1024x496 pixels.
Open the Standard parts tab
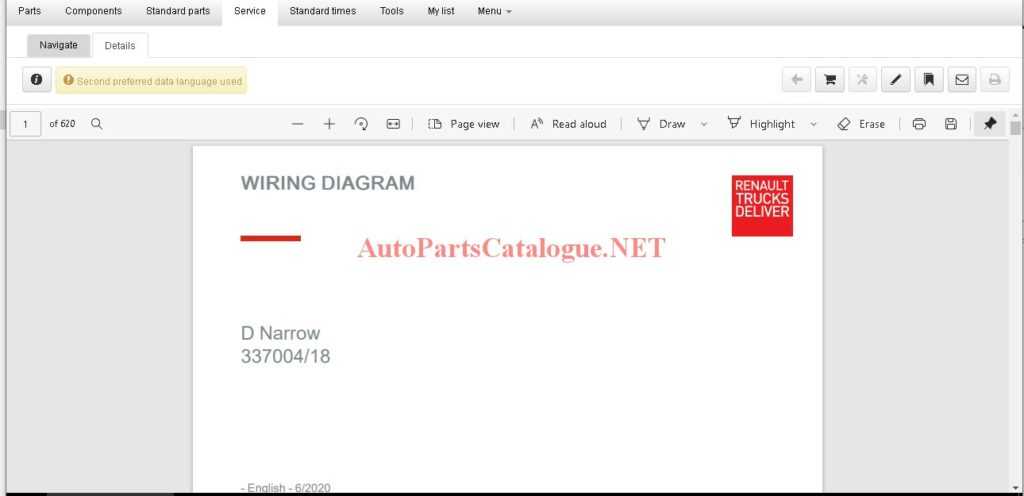click(178, 11)
